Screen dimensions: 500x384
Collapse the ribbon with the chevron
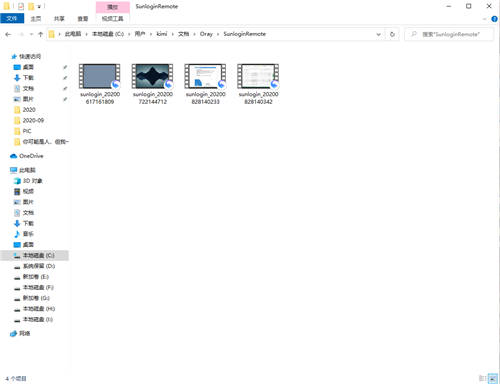(x=484, y=19)
